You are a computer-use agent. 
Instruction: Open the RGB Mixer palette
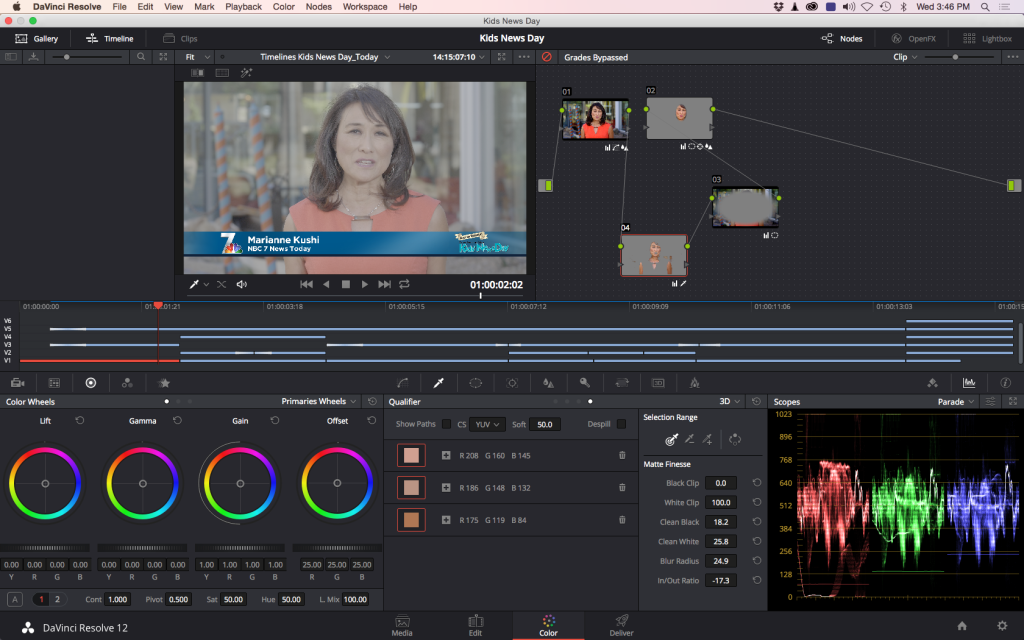(127, 383)
